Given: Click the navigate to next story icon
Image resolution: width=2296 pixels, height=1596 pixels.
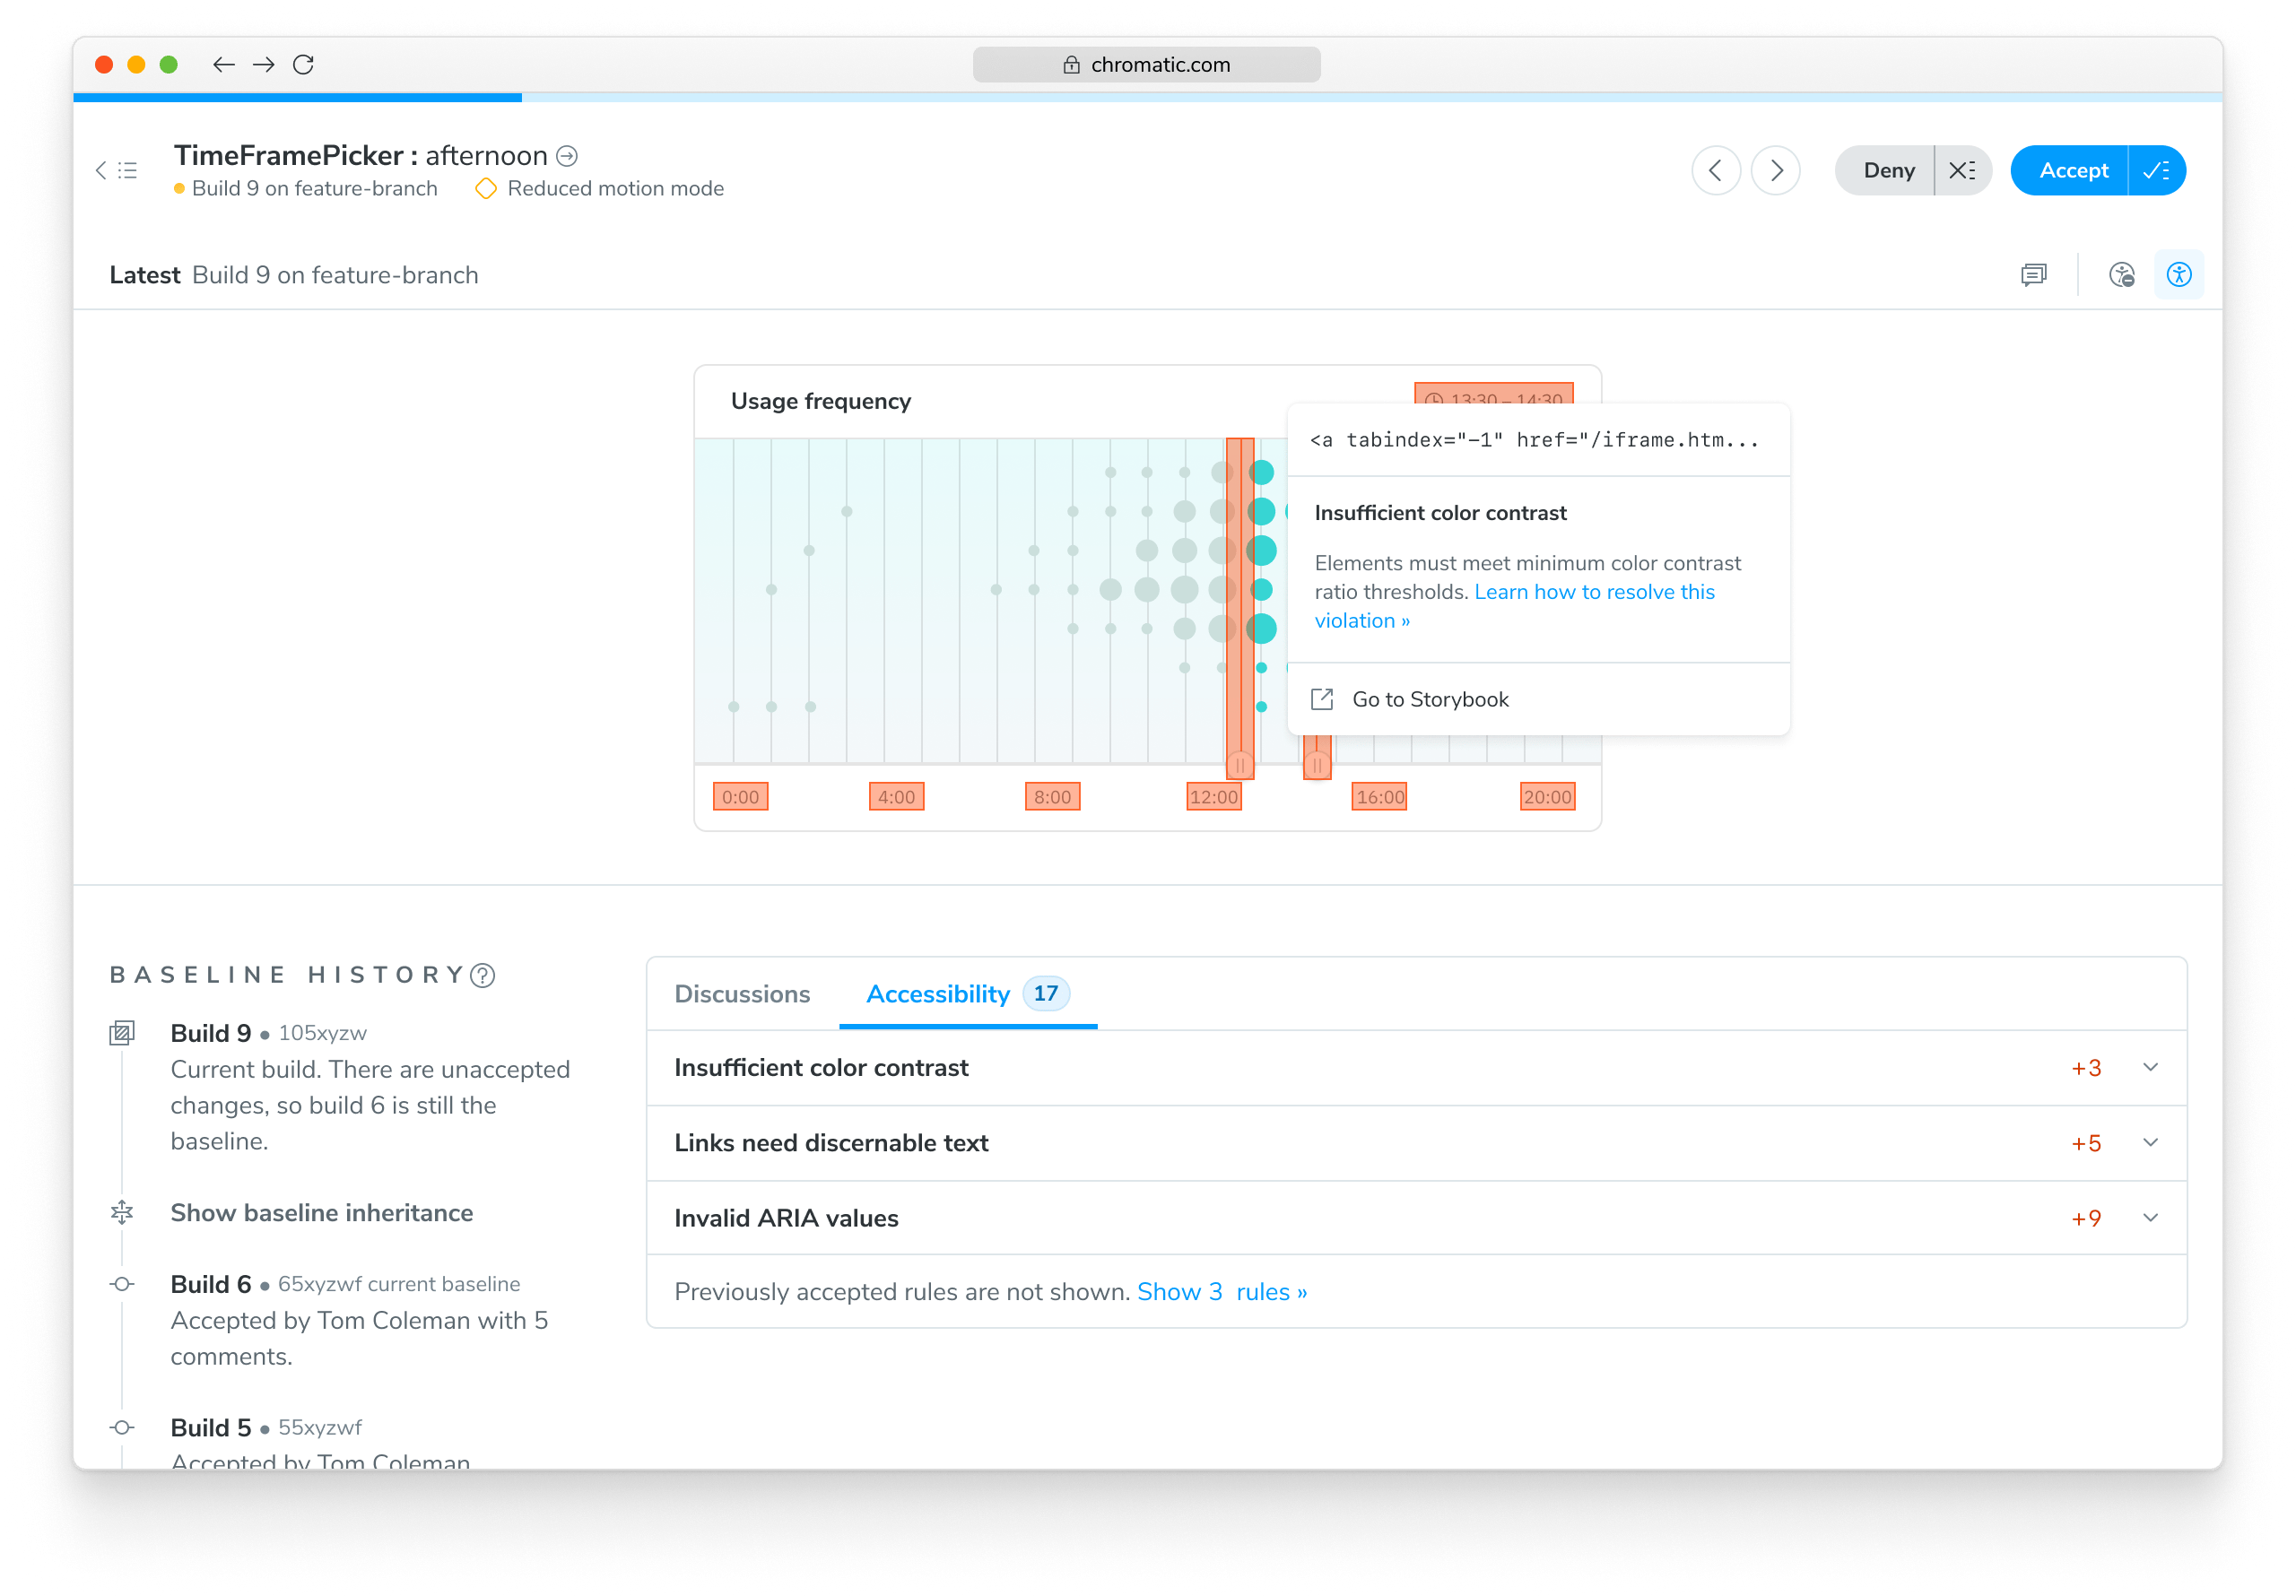Looking at the screenshot, I should point(1776,169).
